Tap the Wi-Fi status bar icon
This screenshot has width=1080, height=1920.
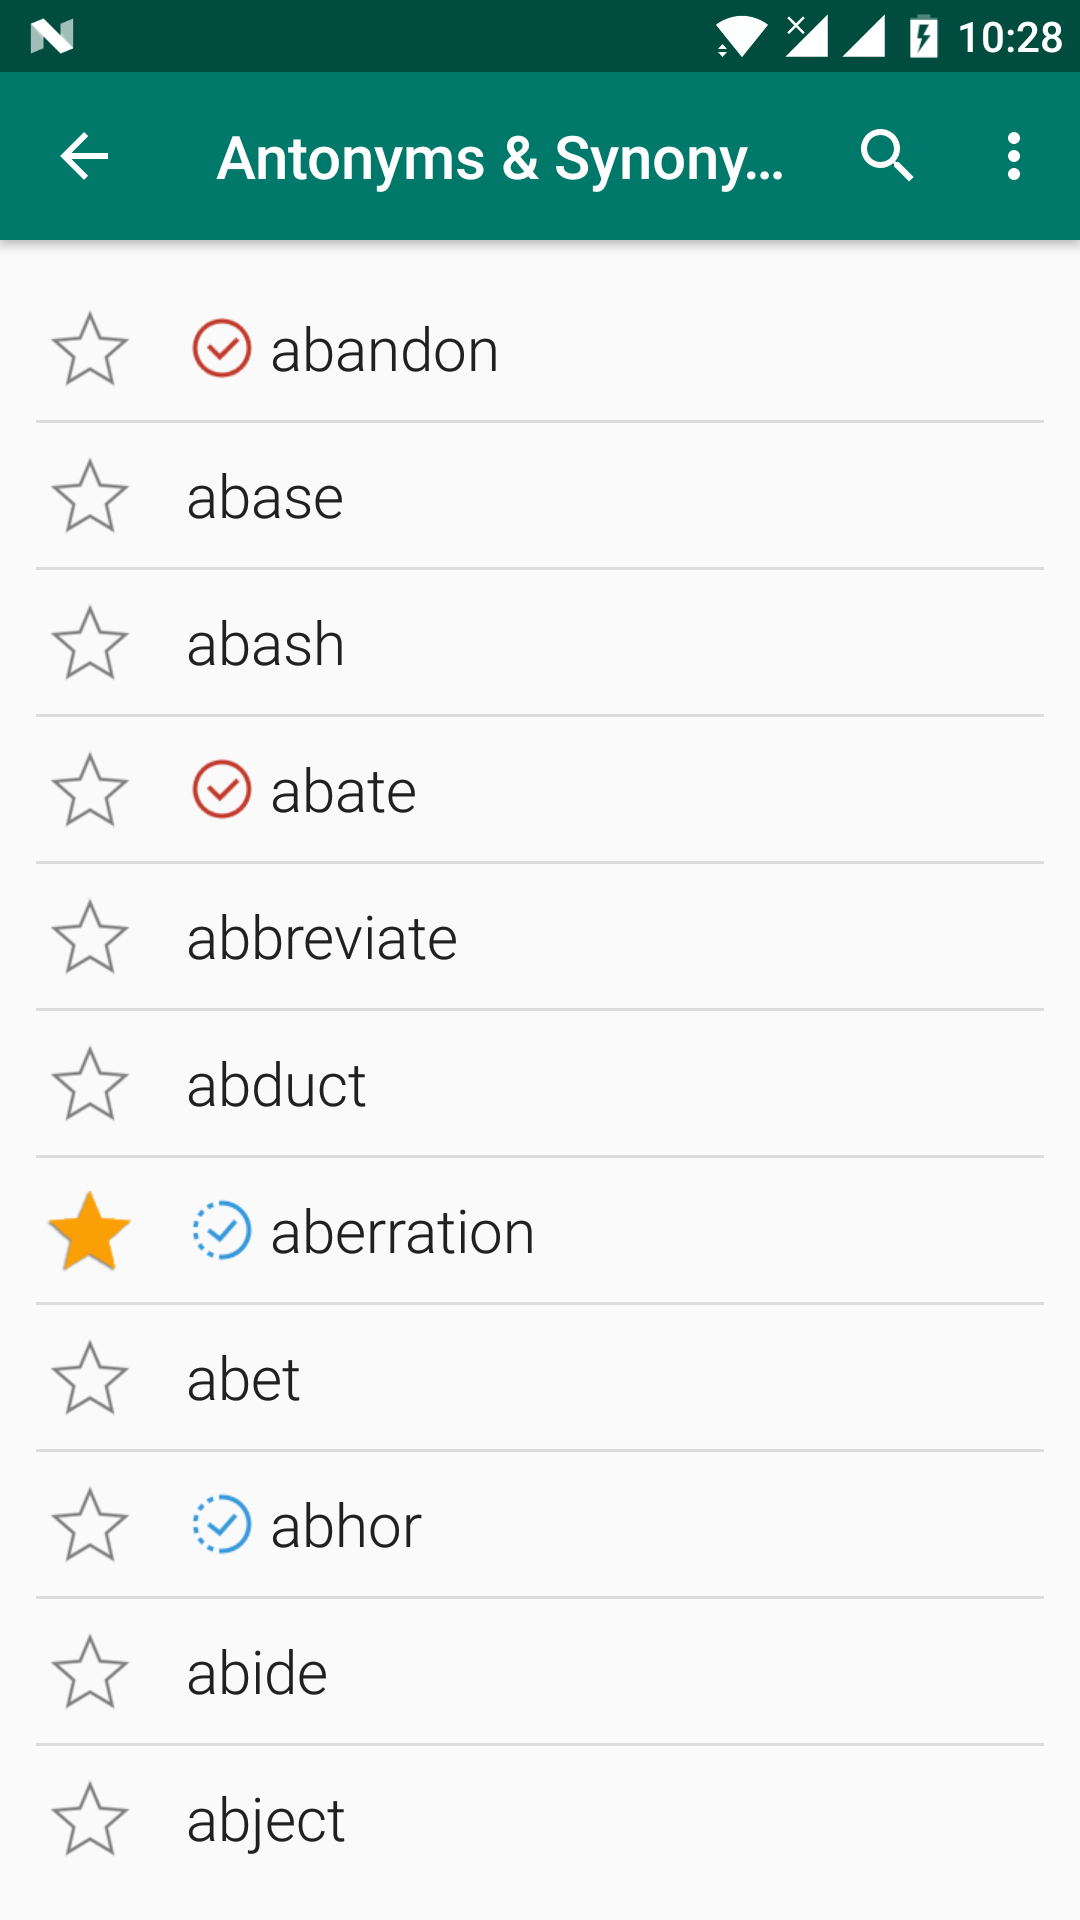point(741,37)
